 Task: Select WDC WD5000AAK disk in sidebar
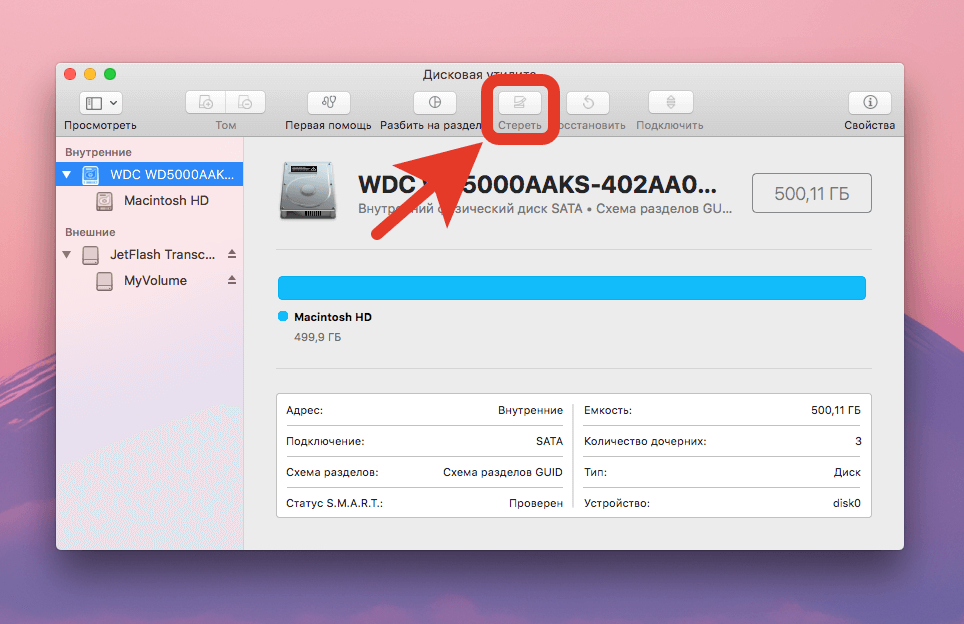pyautogui.click(x=149, y=174)
